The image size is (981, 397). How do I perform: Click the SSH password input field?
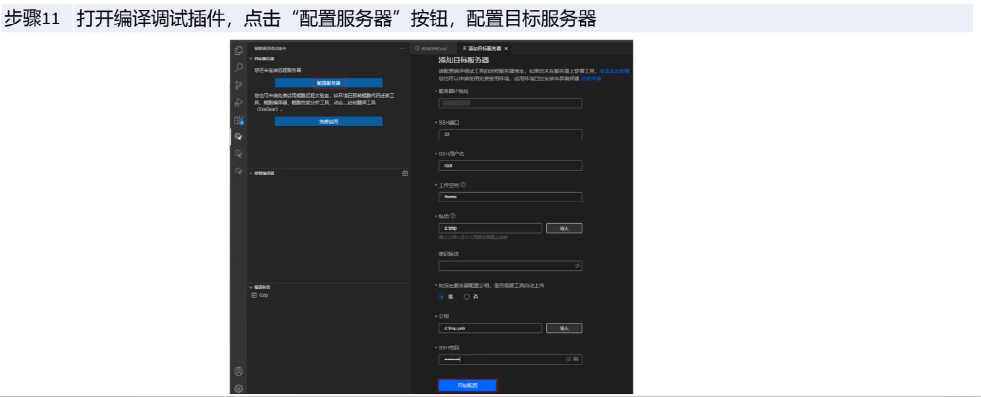tap(511, 359)
